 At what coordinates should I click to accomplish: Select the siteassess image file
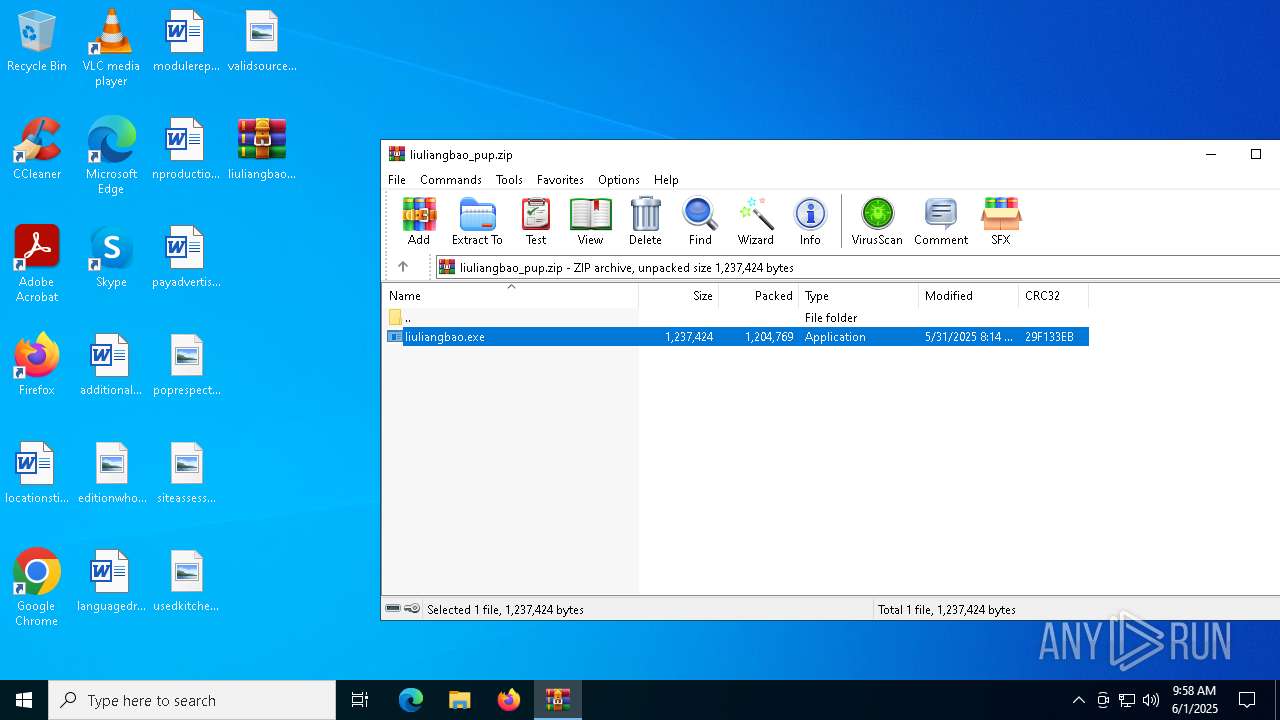tap(186, 474)
